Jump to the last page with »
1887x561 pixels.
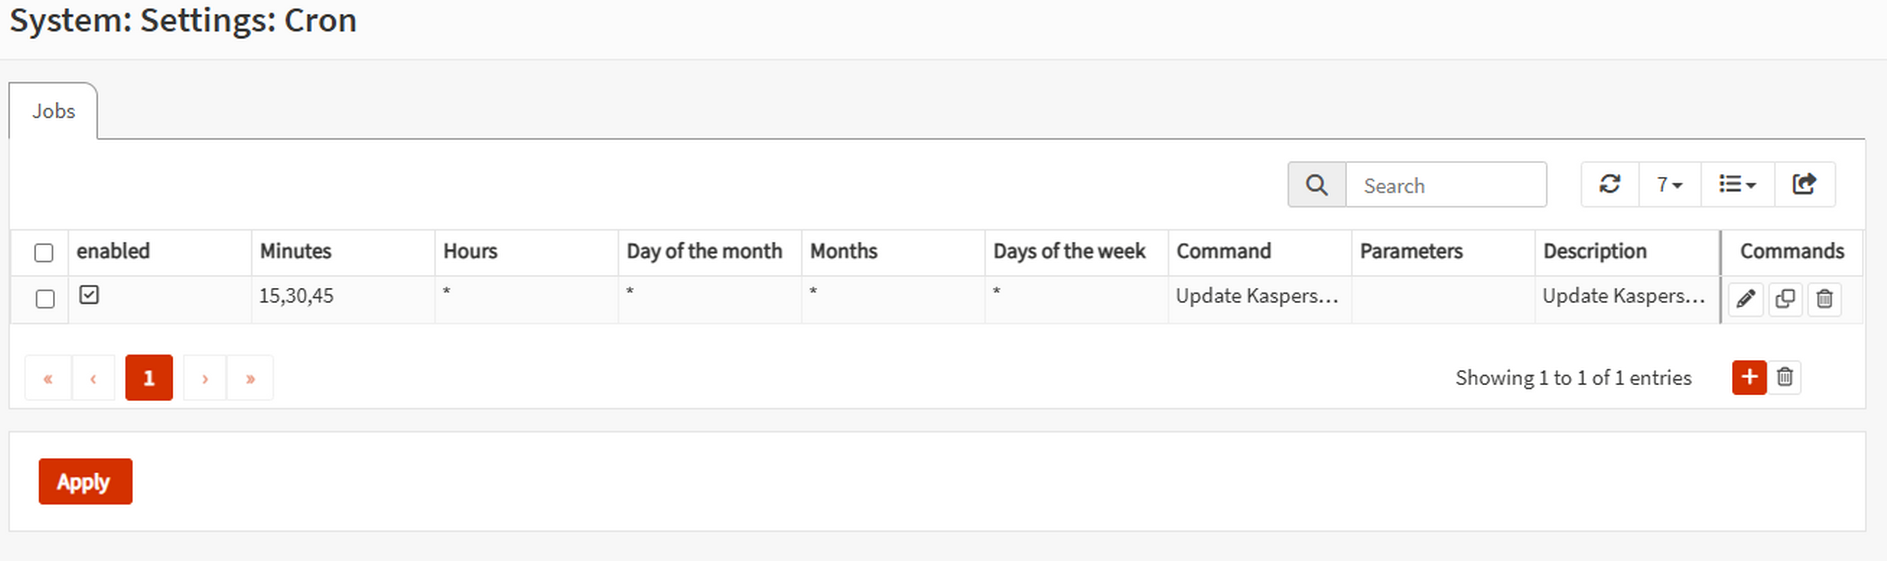(x=250, y=378)
